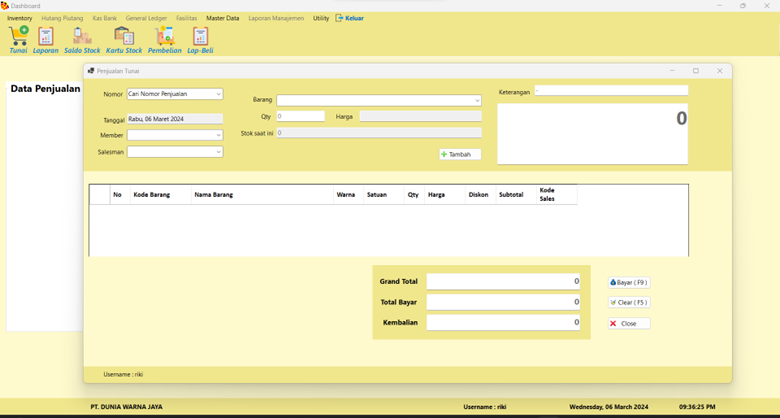Click the Diskon column header

480,195
